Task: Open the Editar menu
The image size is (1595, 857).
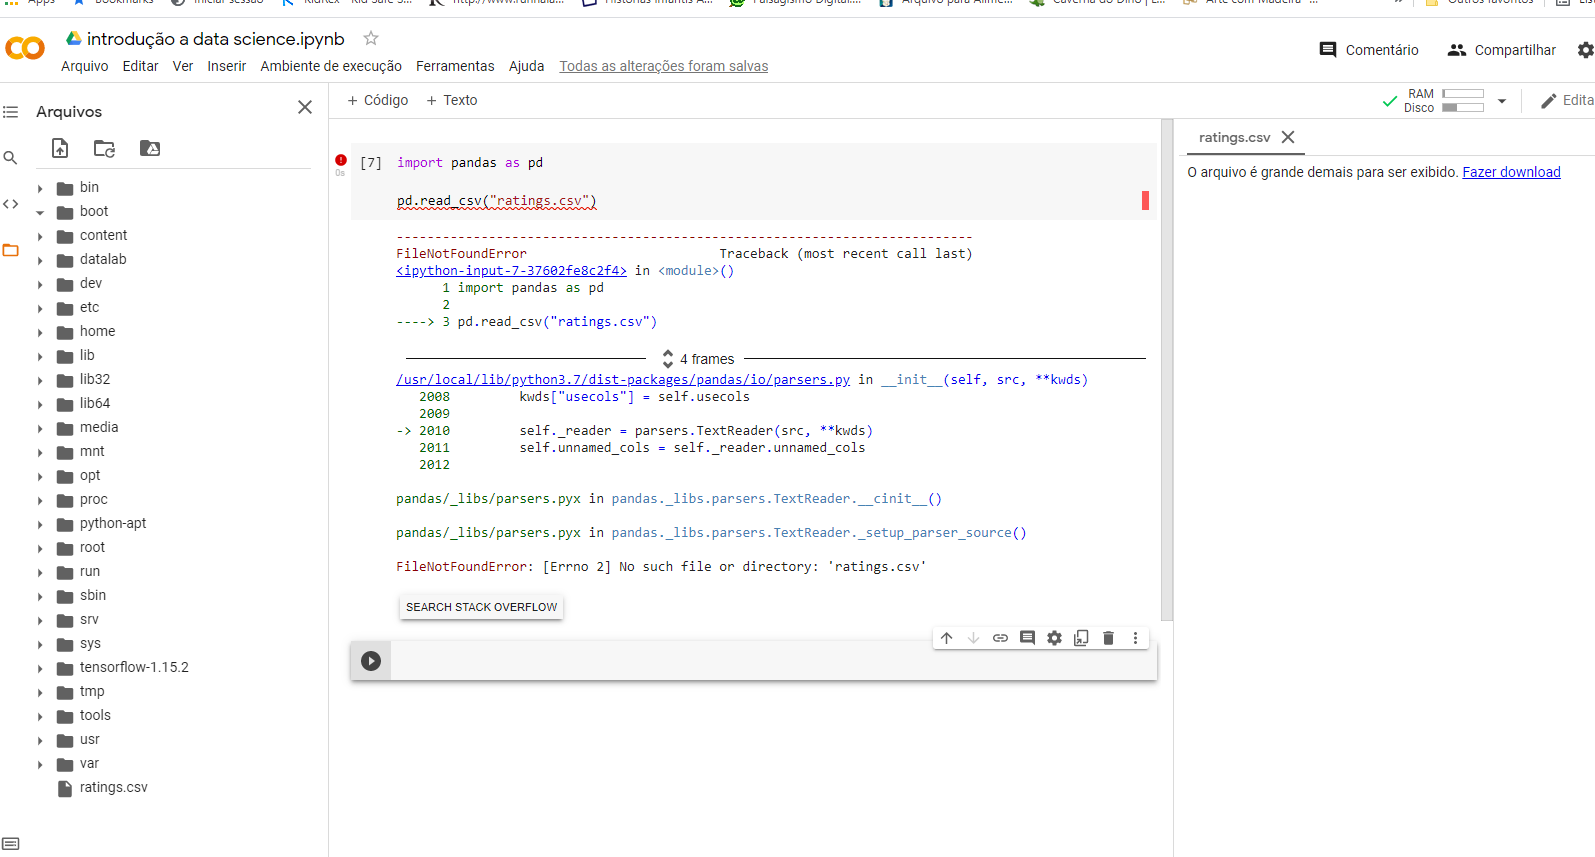Action: (x=140, y=66)
